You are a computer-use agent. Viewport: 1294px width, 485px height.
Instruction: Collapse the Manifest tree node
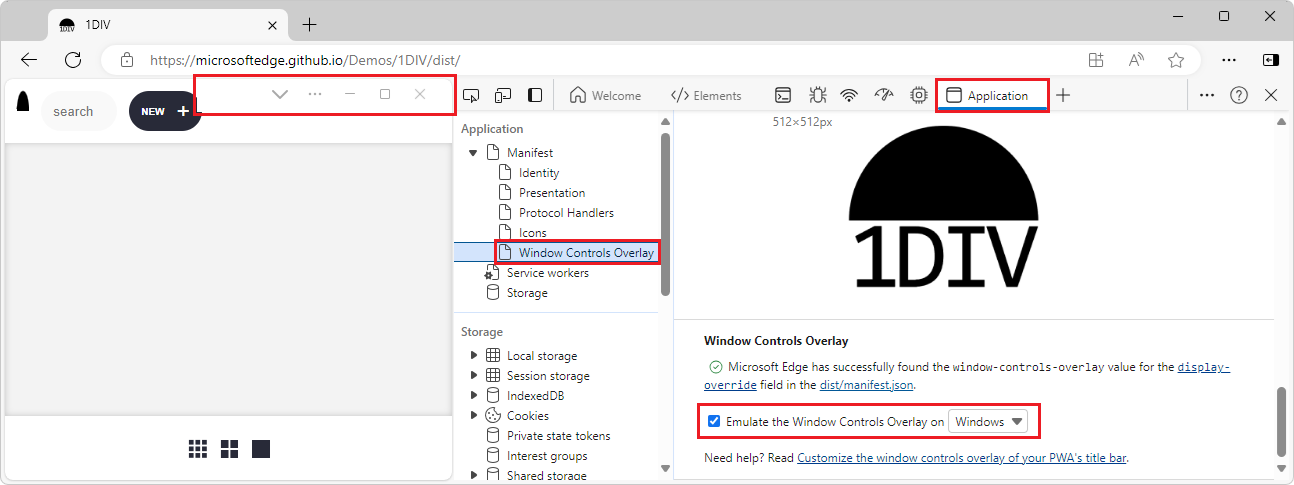coord(473,153)
